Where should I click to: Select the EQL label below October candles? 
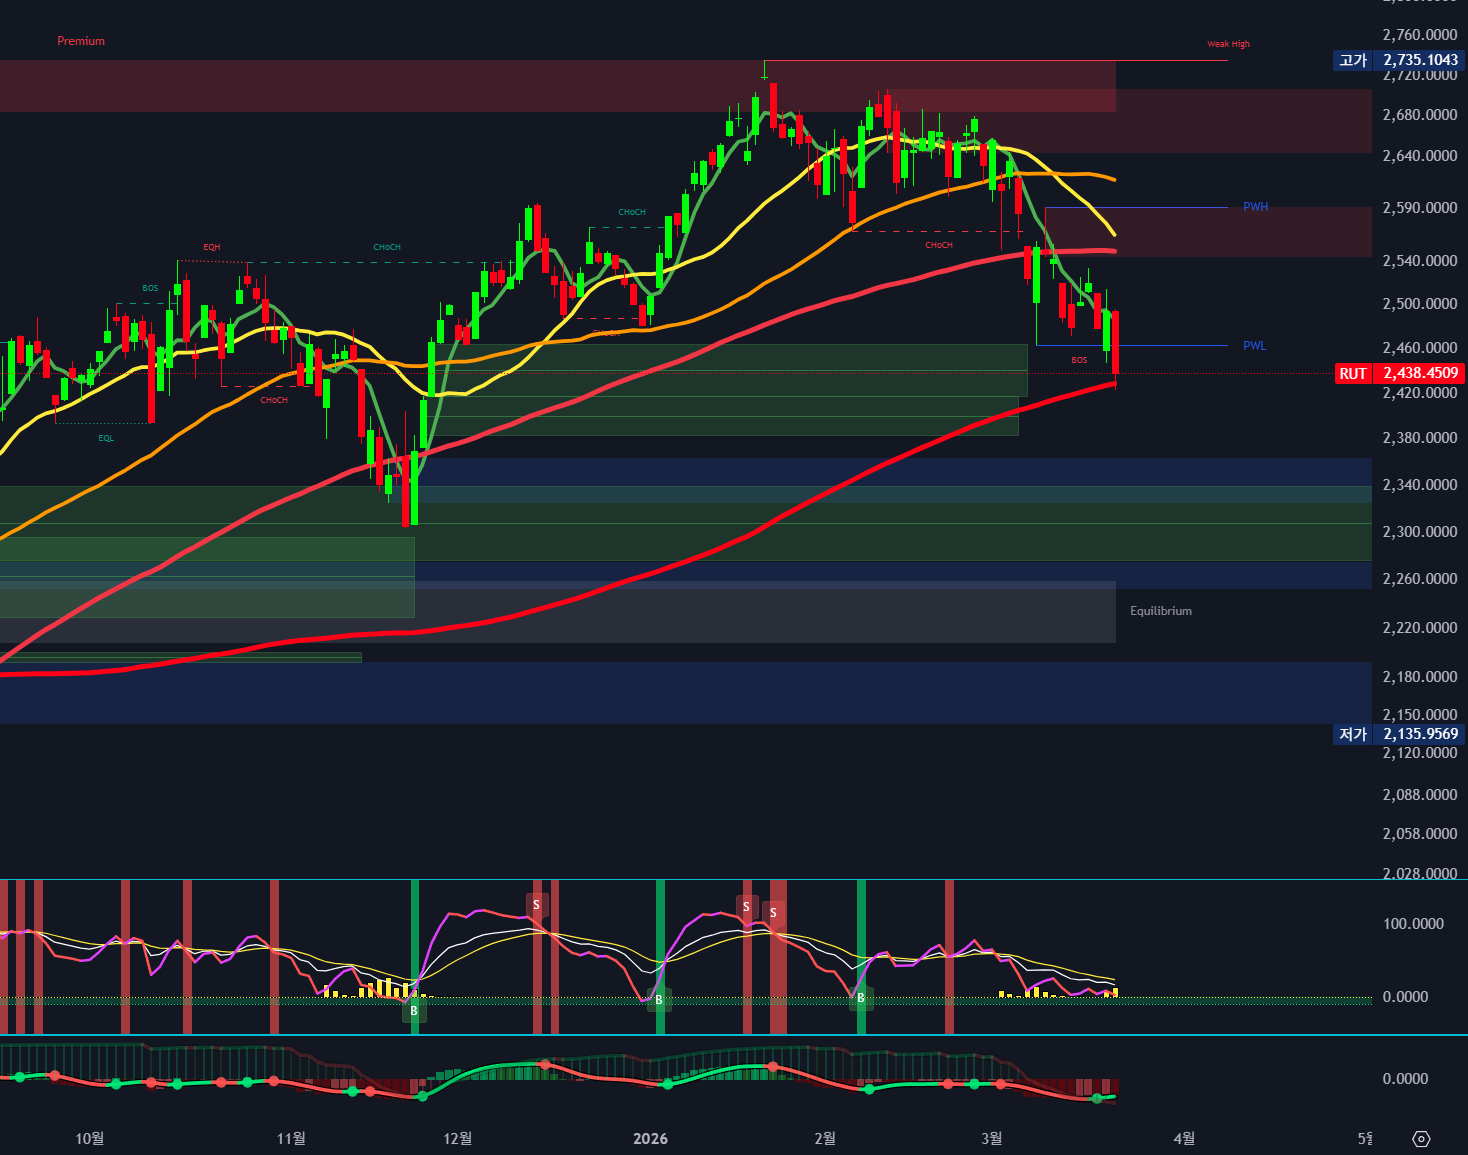coord(106,438)
